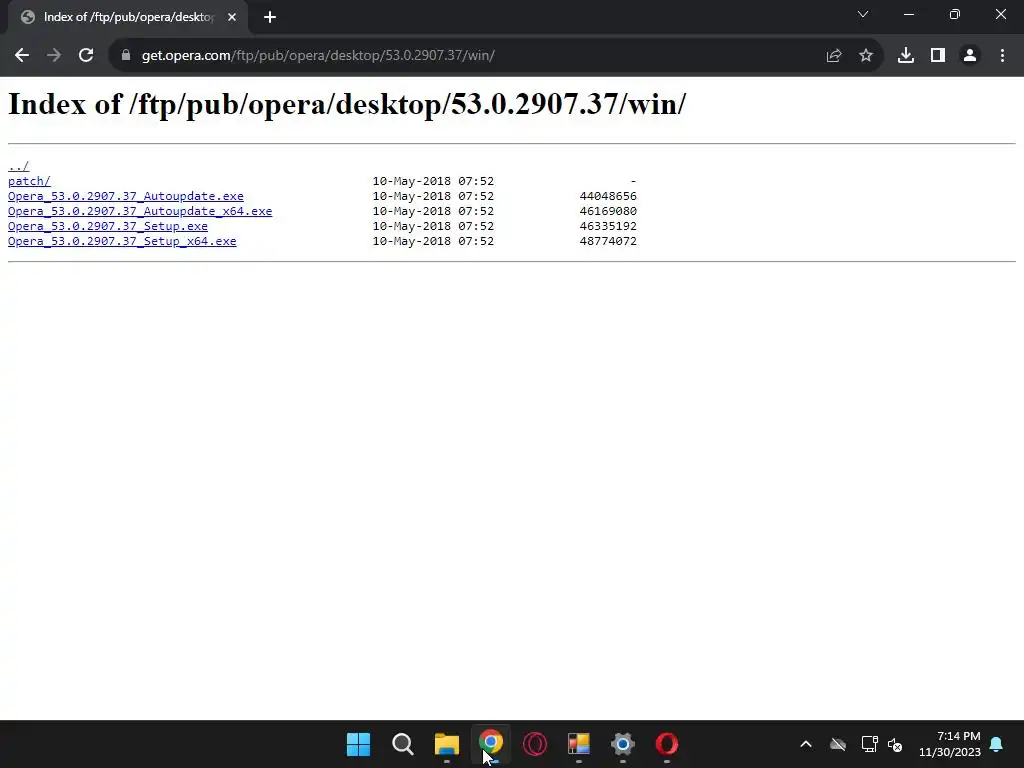Click the file size 44048656

click(608, 196)
